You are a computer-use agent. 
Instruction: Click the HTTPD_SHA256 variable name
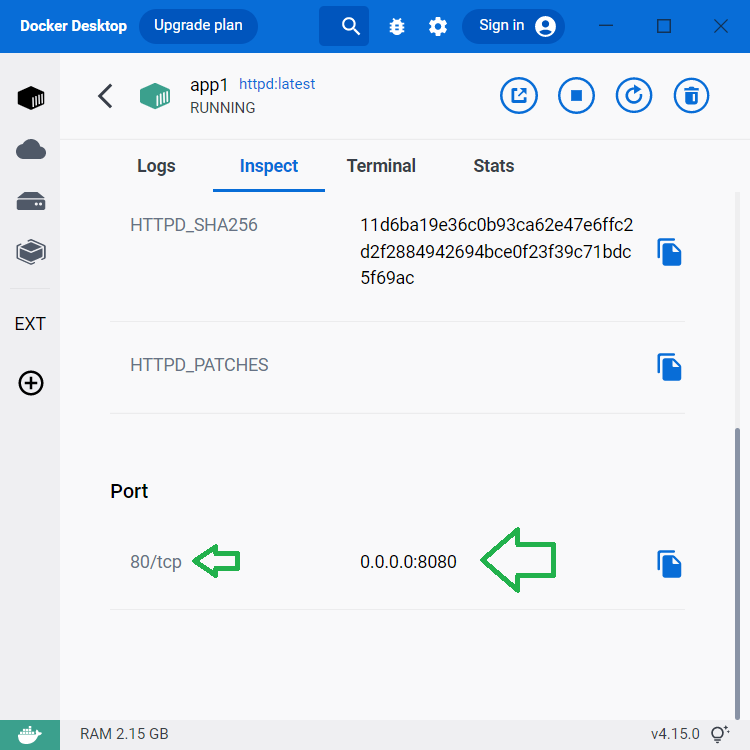click(194, 225)
